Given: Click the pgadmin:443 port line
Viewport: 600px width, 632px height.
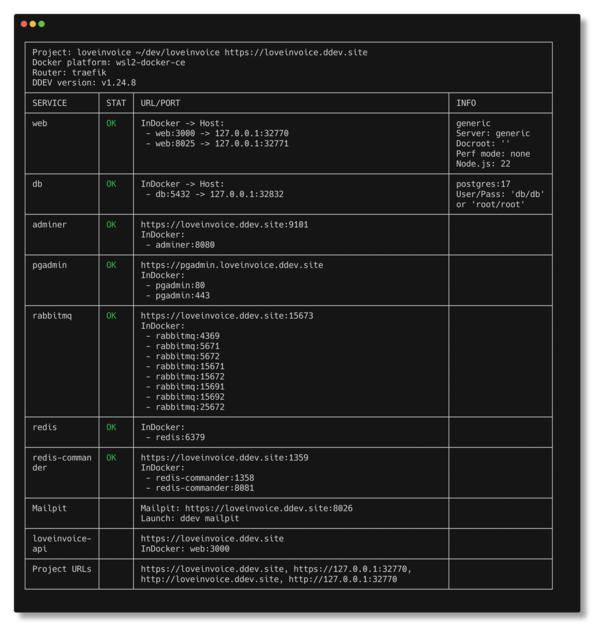Looking at the screenshot, I should (x=178, y=295).
